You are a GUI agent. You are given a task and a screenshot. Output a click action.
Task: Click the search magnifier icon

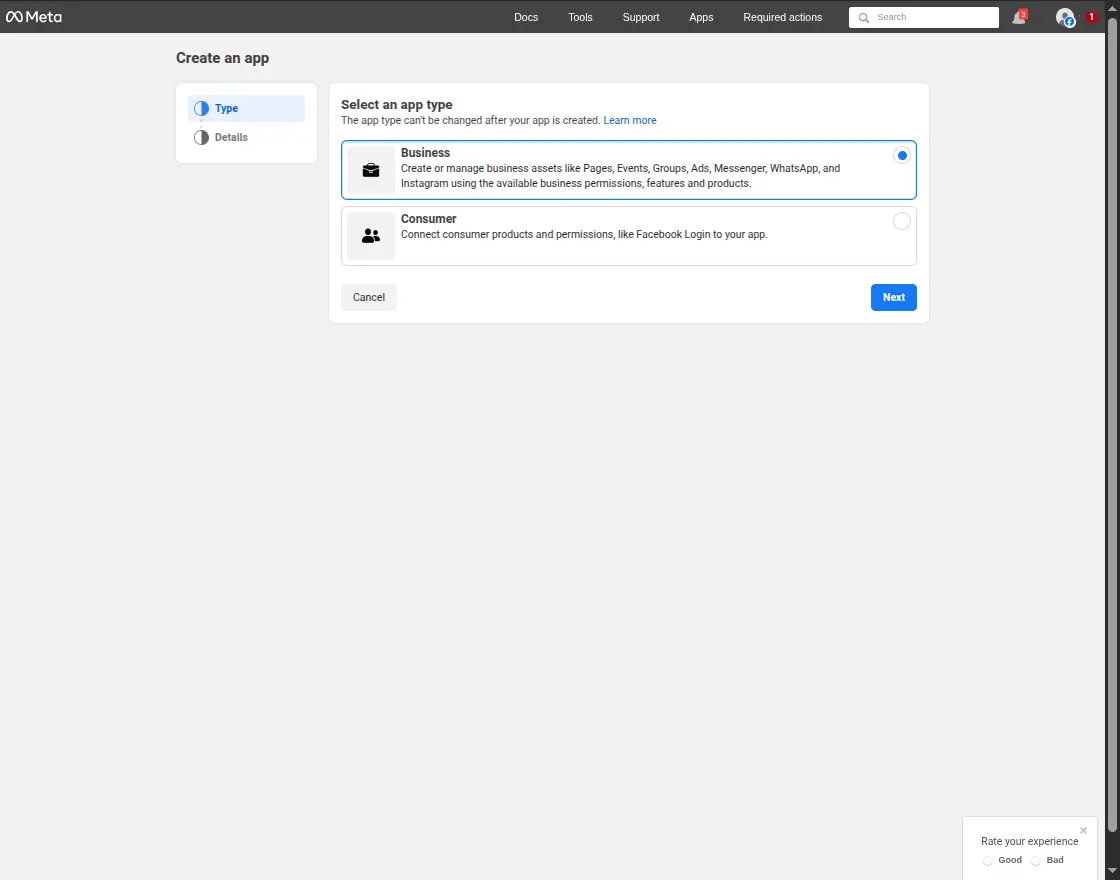click(x=864, y=17)
